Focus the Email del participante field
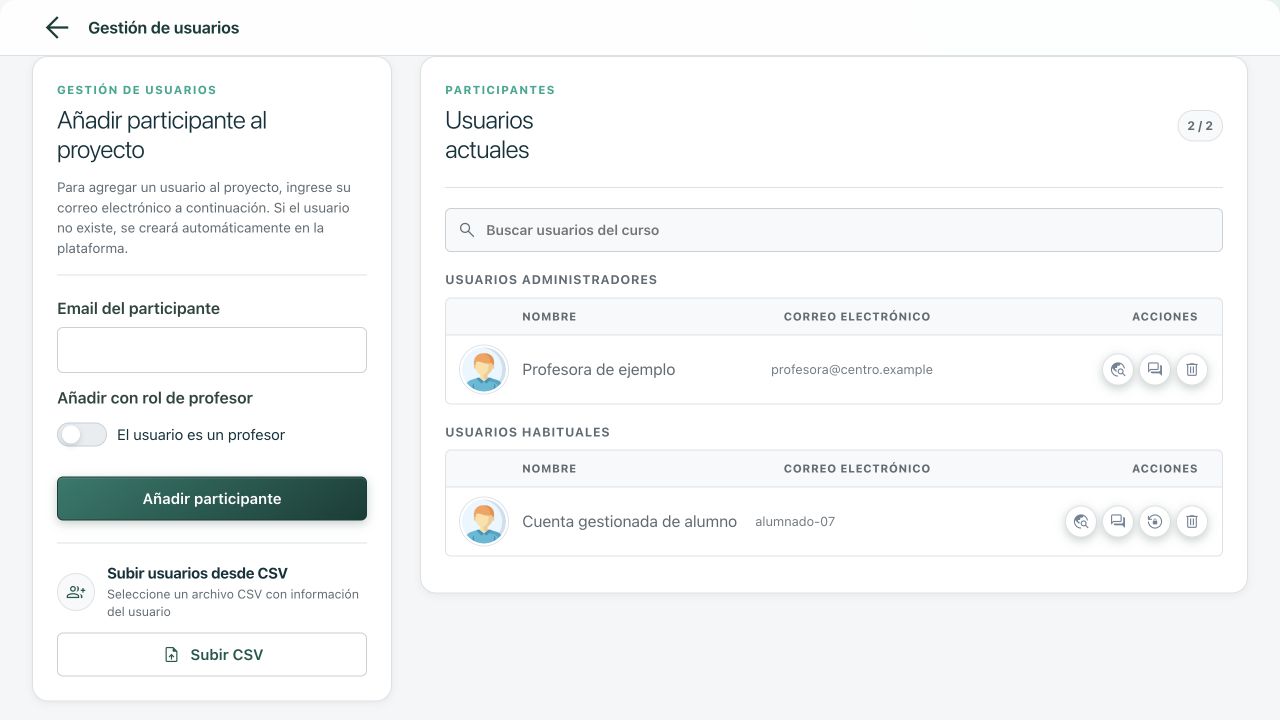Screen dimensions: 1280x720 click(212, 350)
